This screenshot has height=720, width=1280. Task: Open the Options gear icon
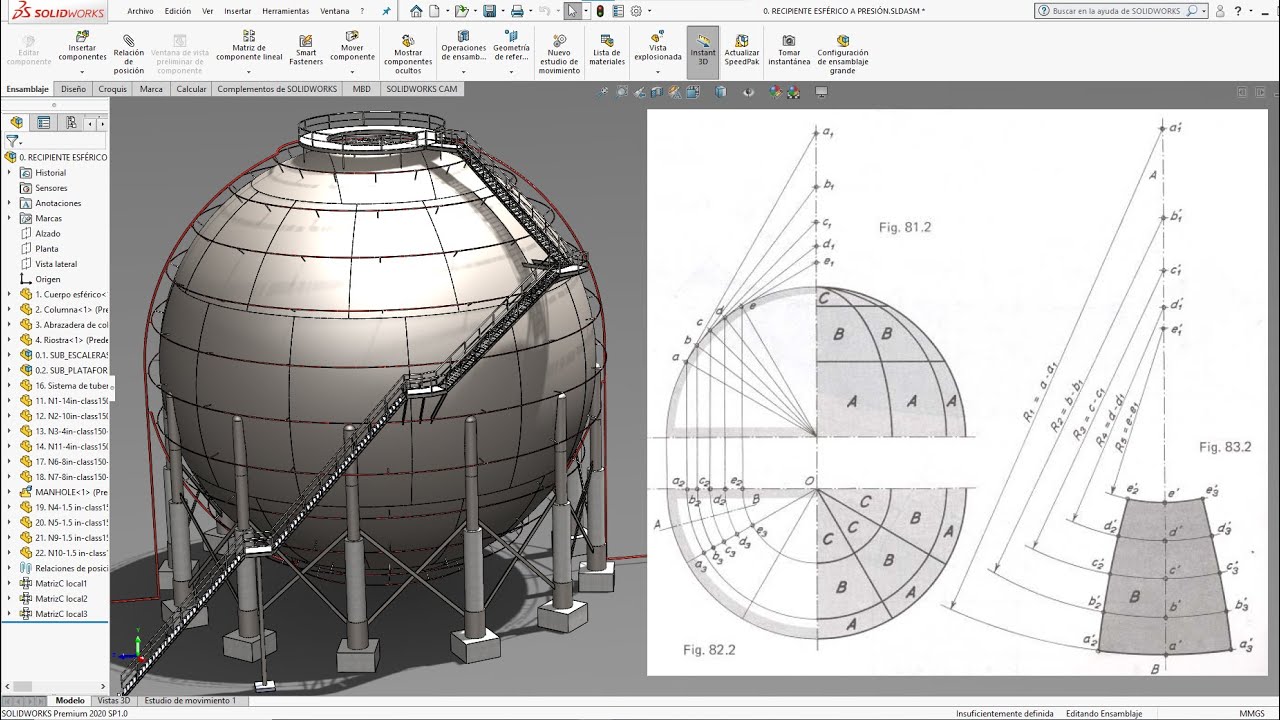[x=635, y=11]
